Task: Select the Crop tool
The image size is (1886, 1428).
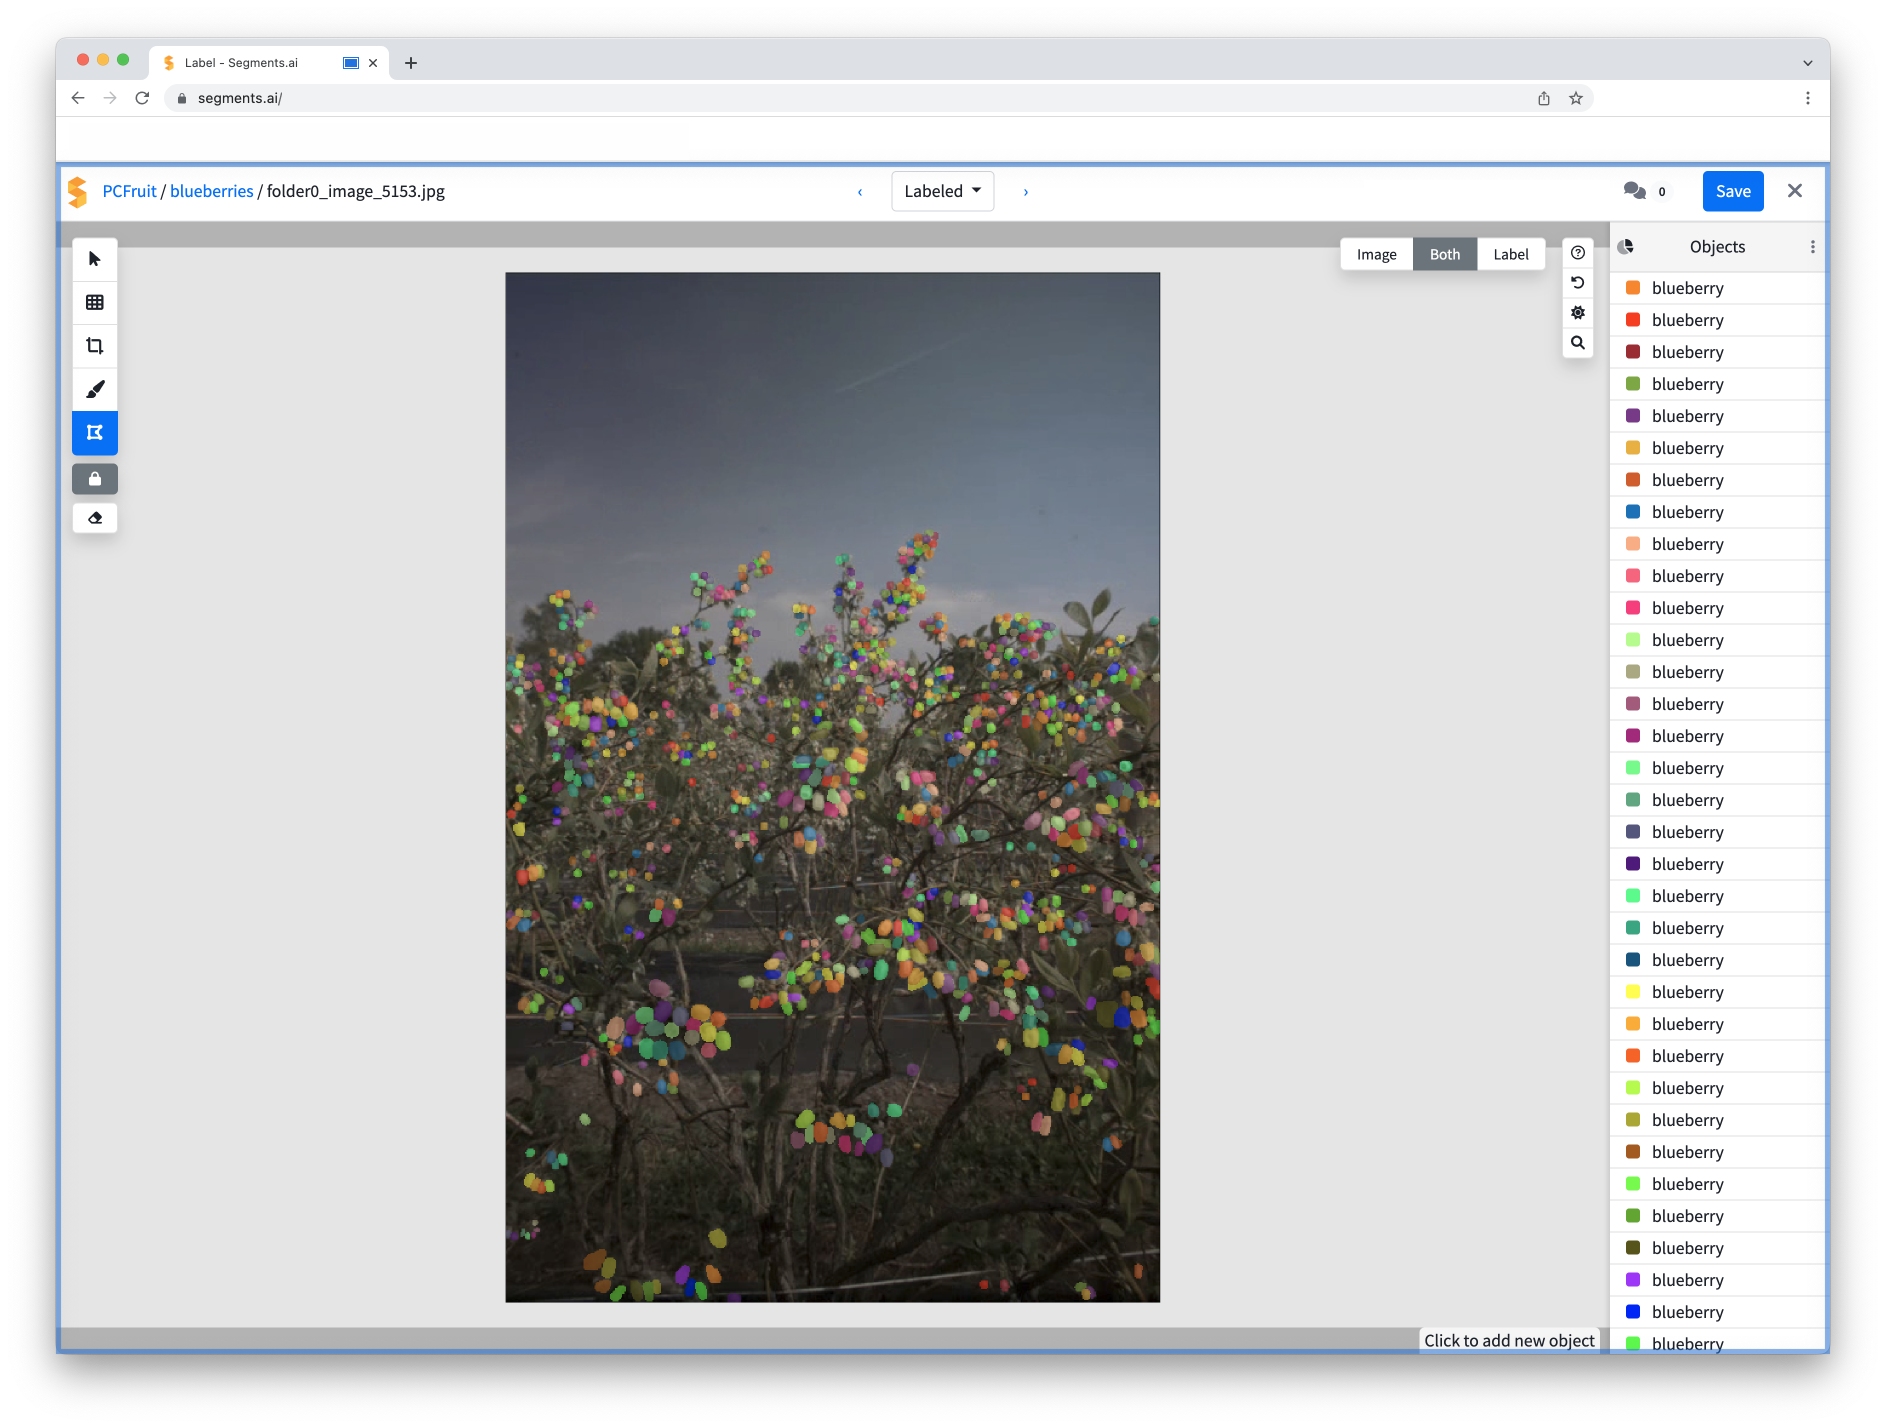Action: tap(95, 345)
